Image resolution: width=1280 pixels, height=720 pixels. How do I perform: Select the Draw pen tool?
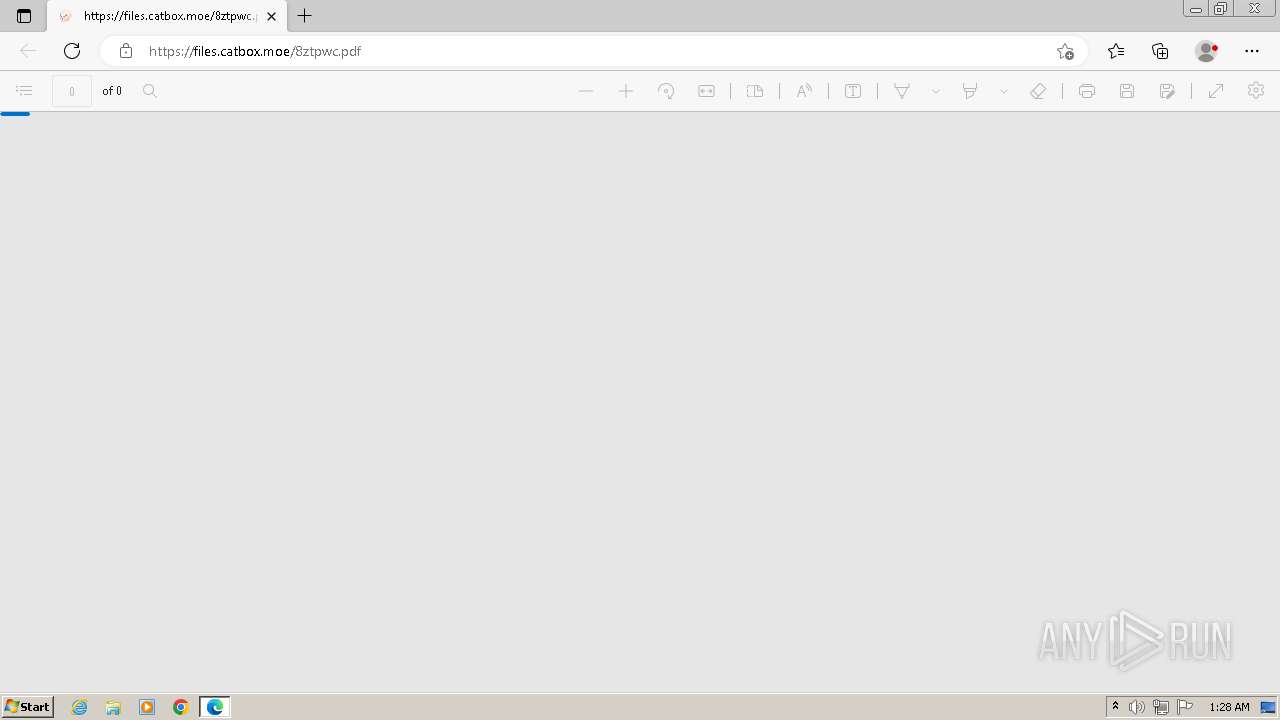click(x=902, y=91)
